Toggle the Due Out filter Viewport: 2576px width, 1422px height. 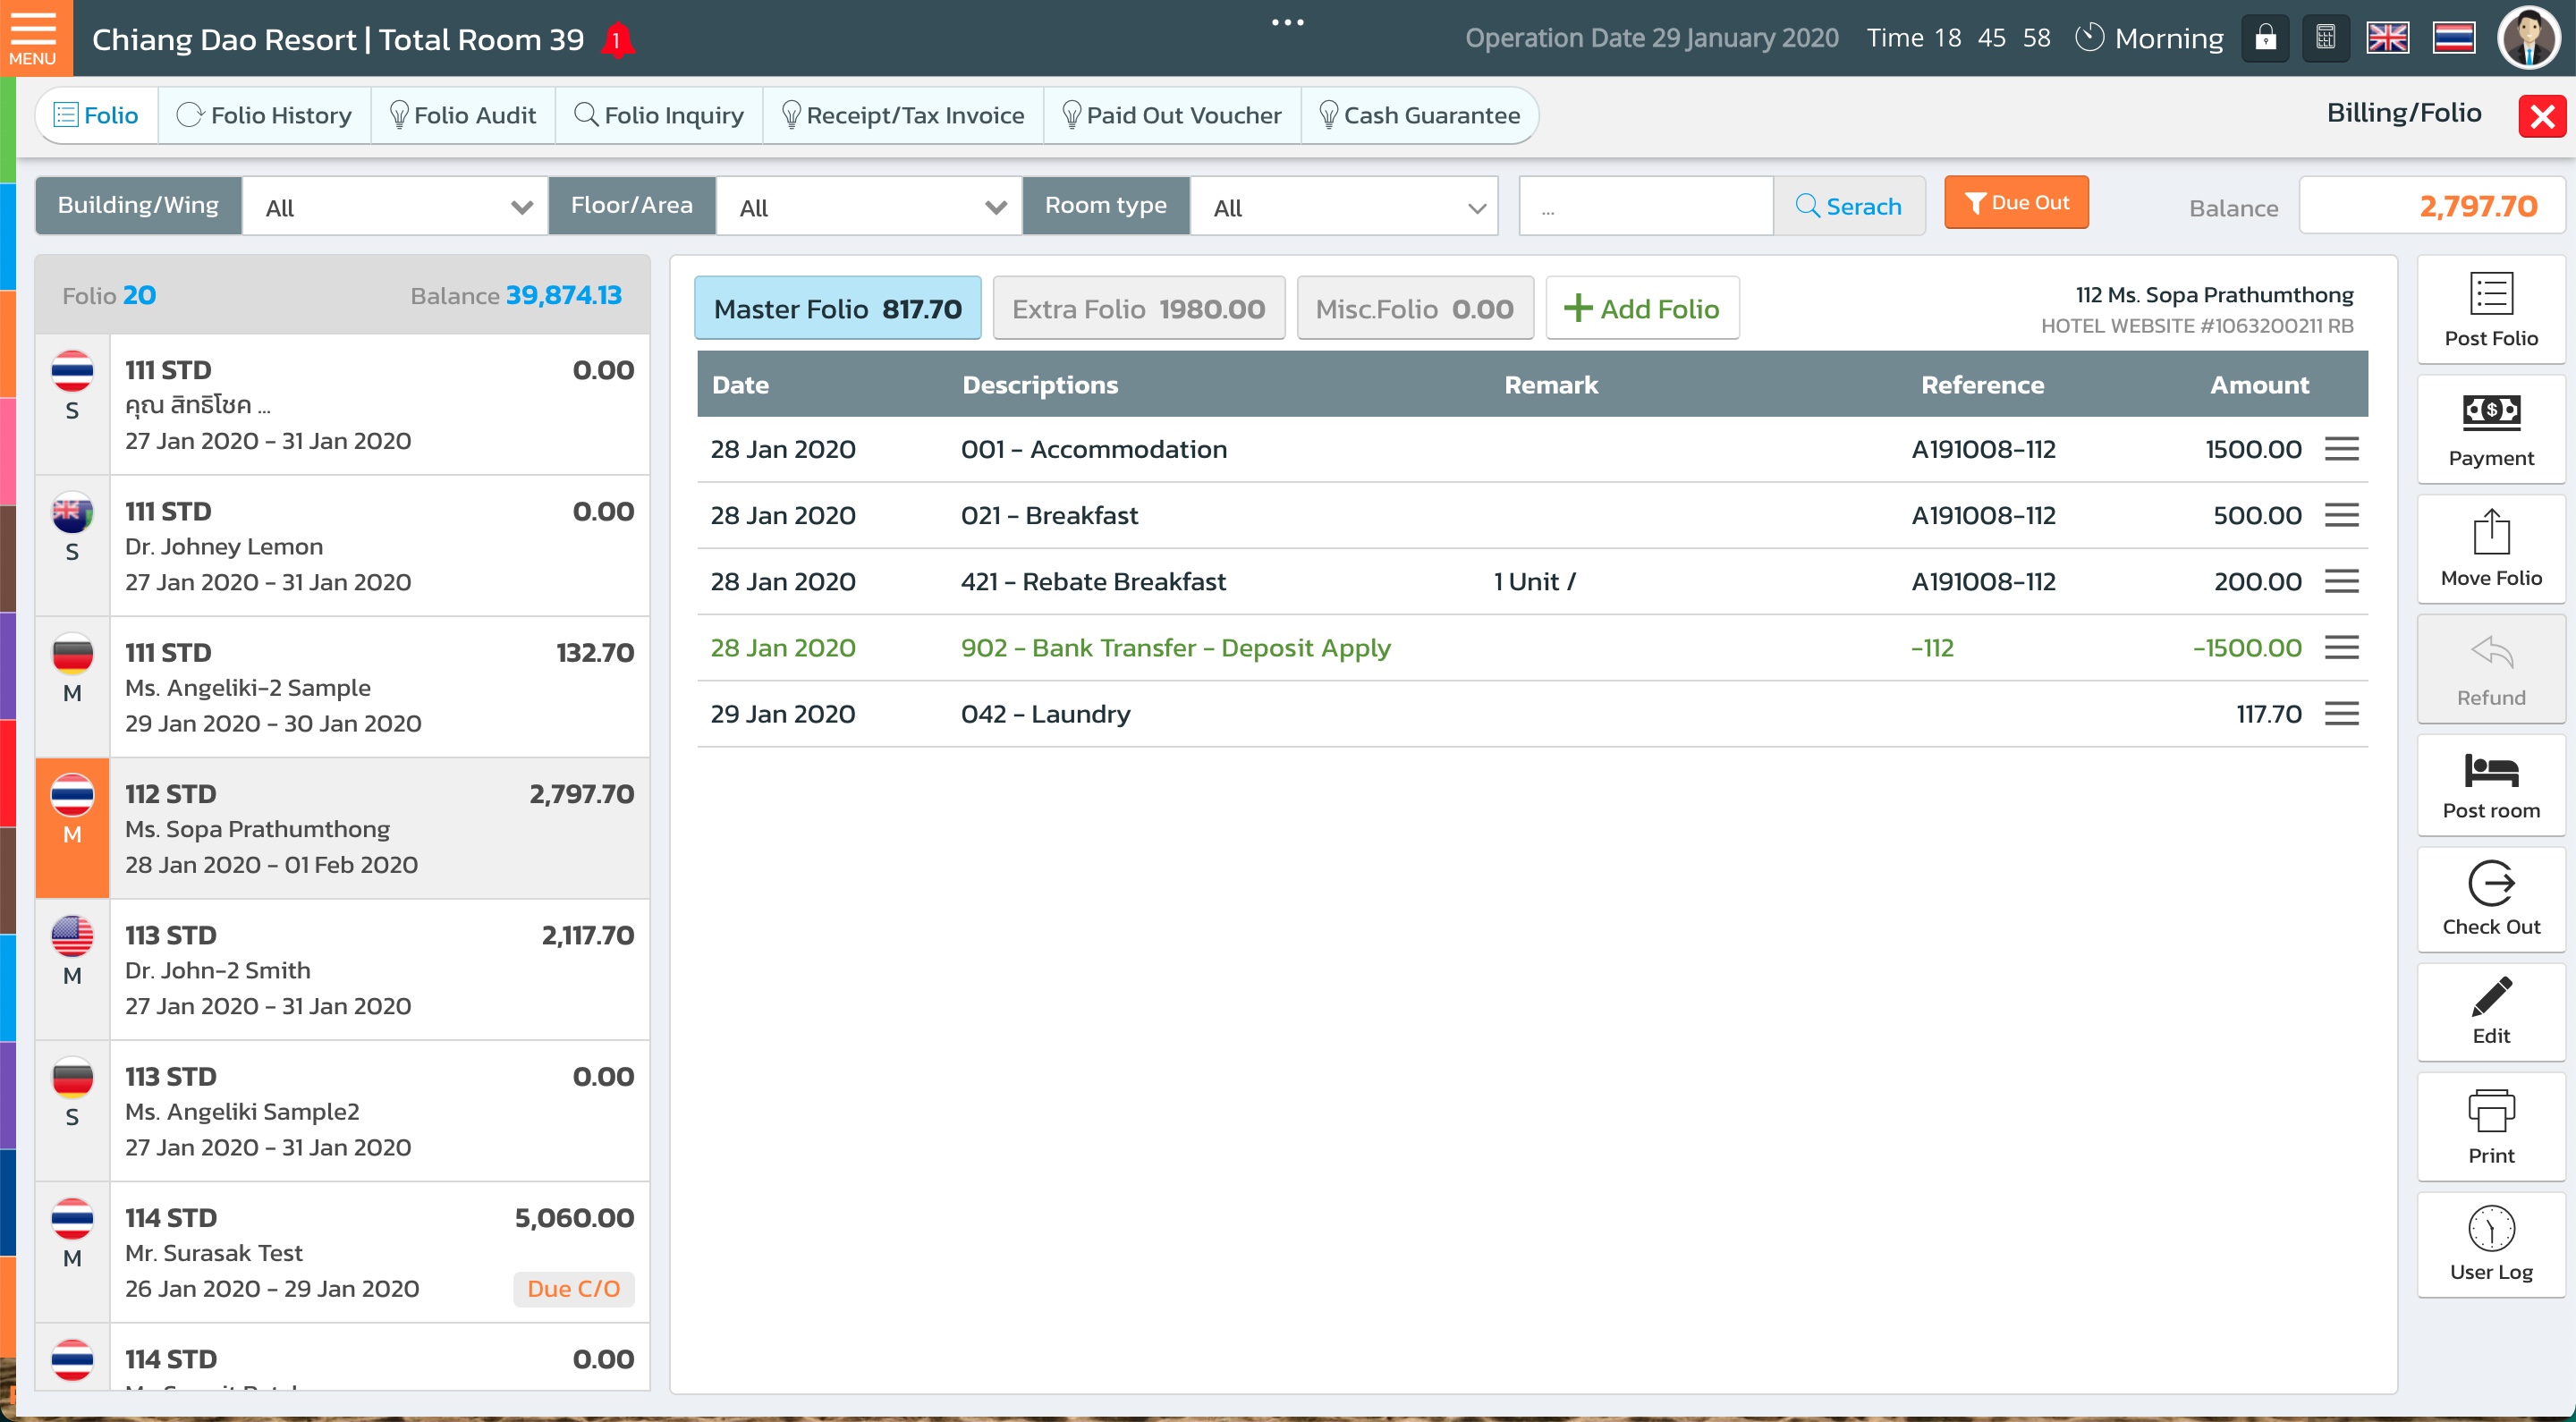[x=2016, y=203]
